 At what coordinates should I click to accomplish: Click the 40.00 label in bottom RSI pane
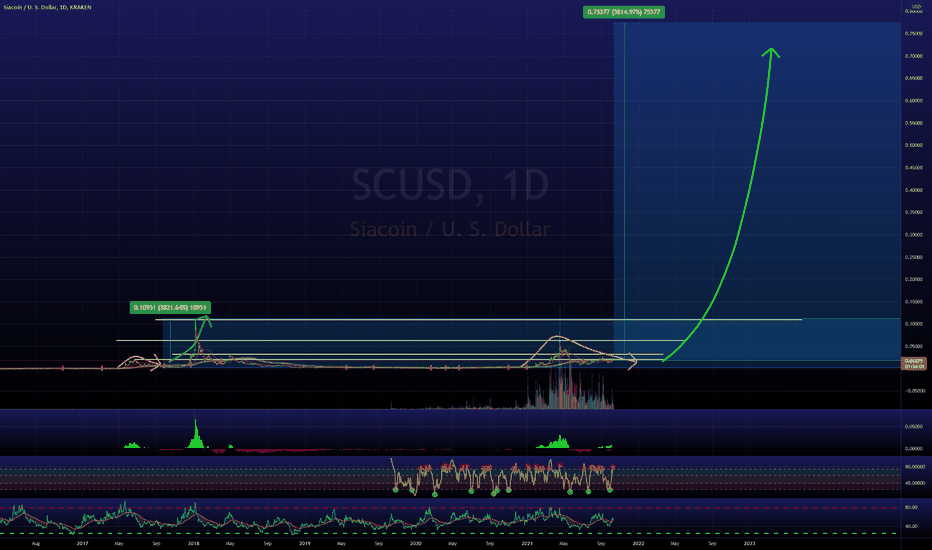tap(911, 526)
